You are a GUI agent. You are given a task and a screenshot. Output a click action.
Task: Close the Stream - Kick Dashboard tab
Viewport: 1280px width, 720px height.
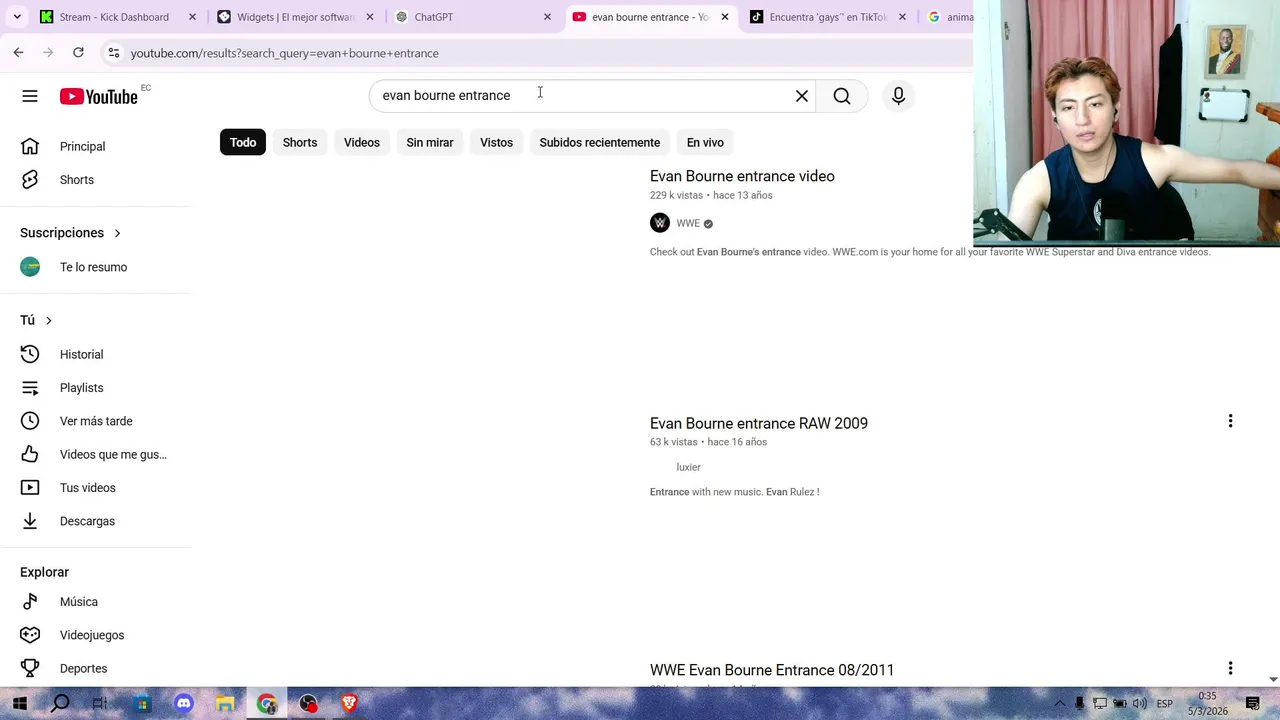pyautogui.click(x=192, y=17)
